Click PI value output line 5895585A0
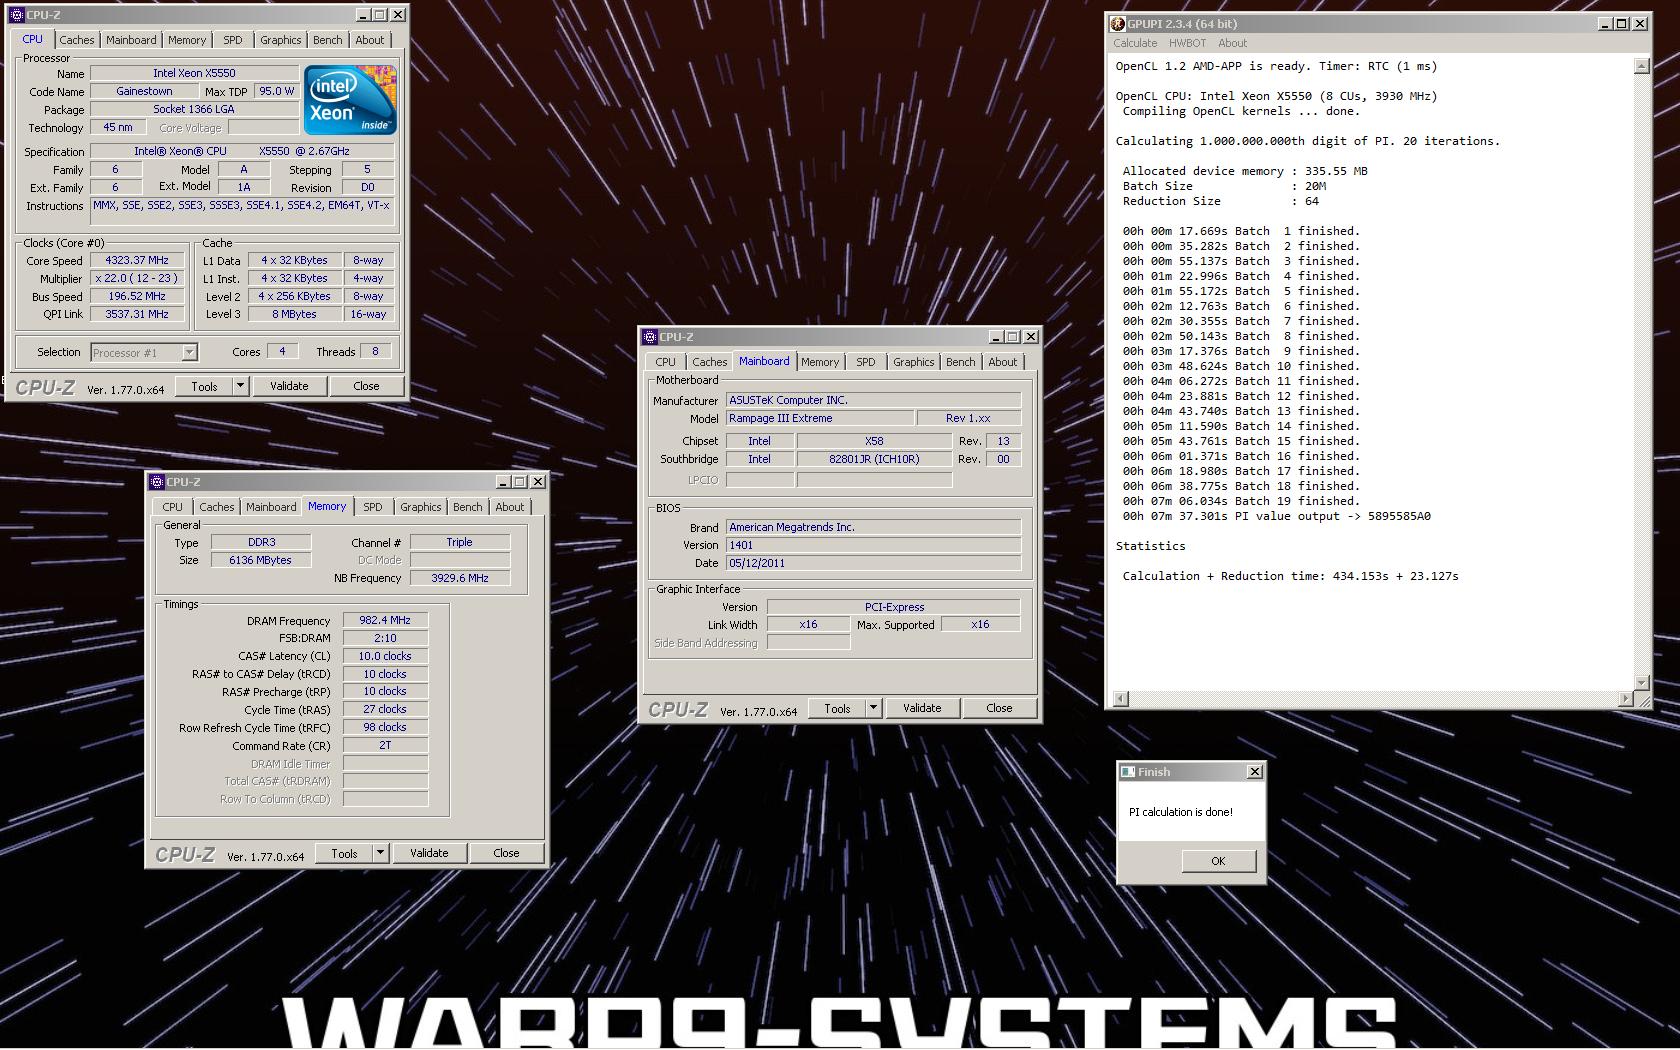 [x=1276, y=516]
